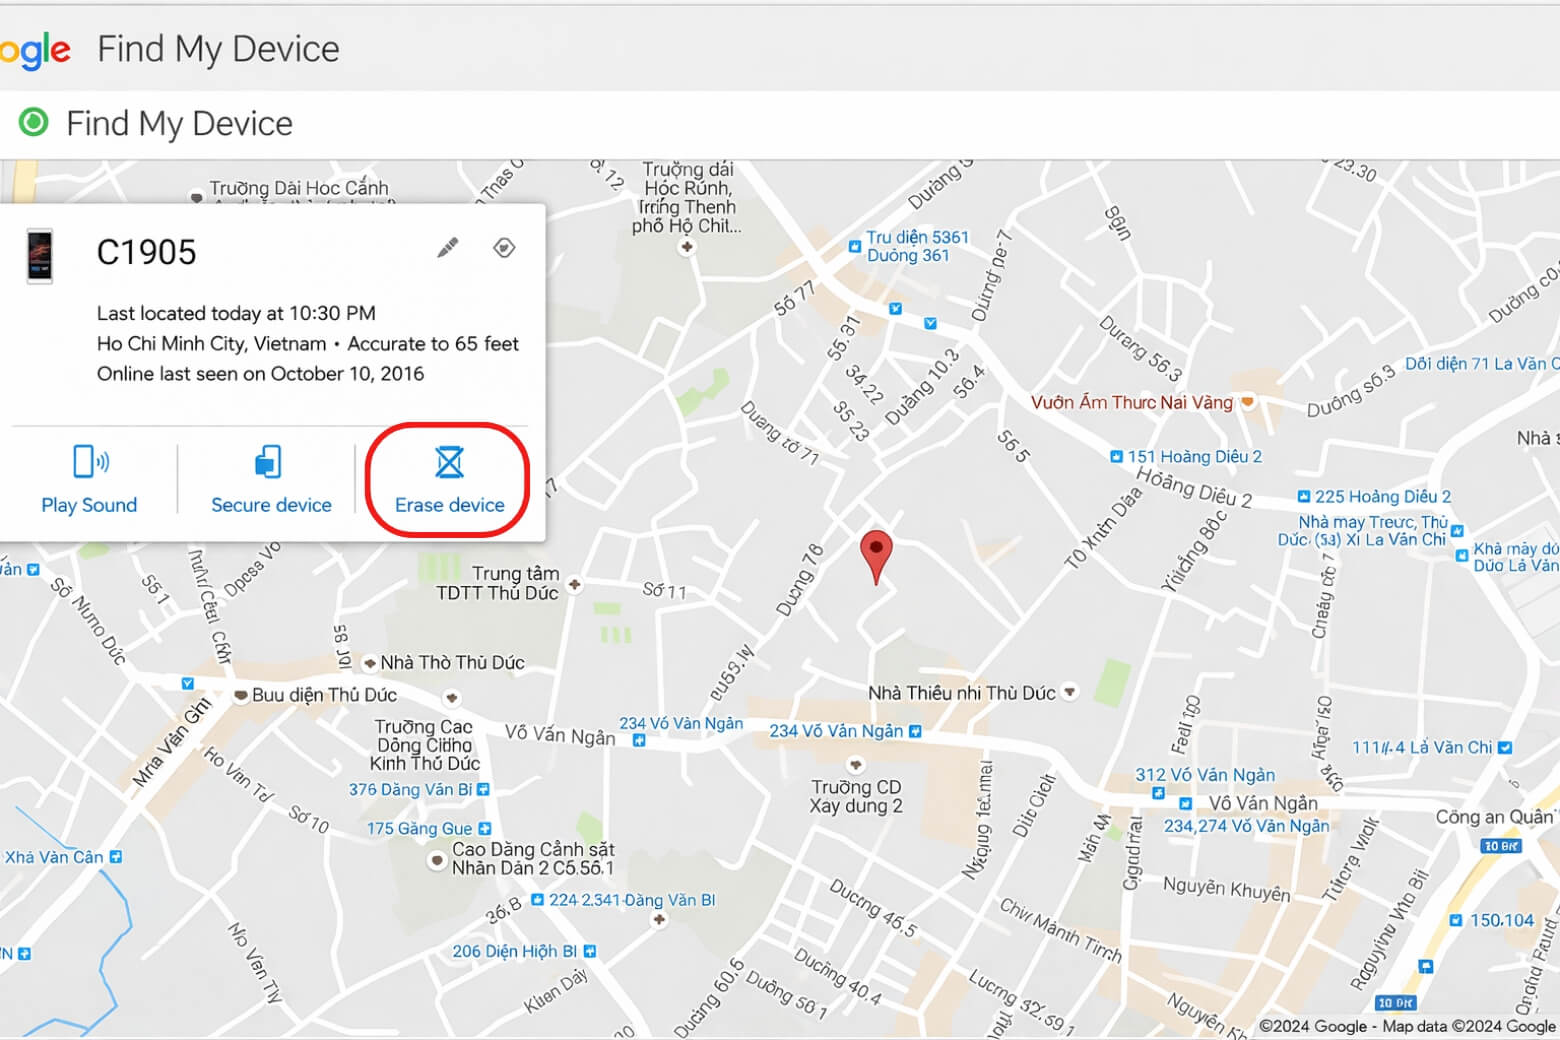1560x1040 pixels.
Task: Click the 151 Hoang Dieu 2 blue marker
Action: click(x=1115, y=455)
